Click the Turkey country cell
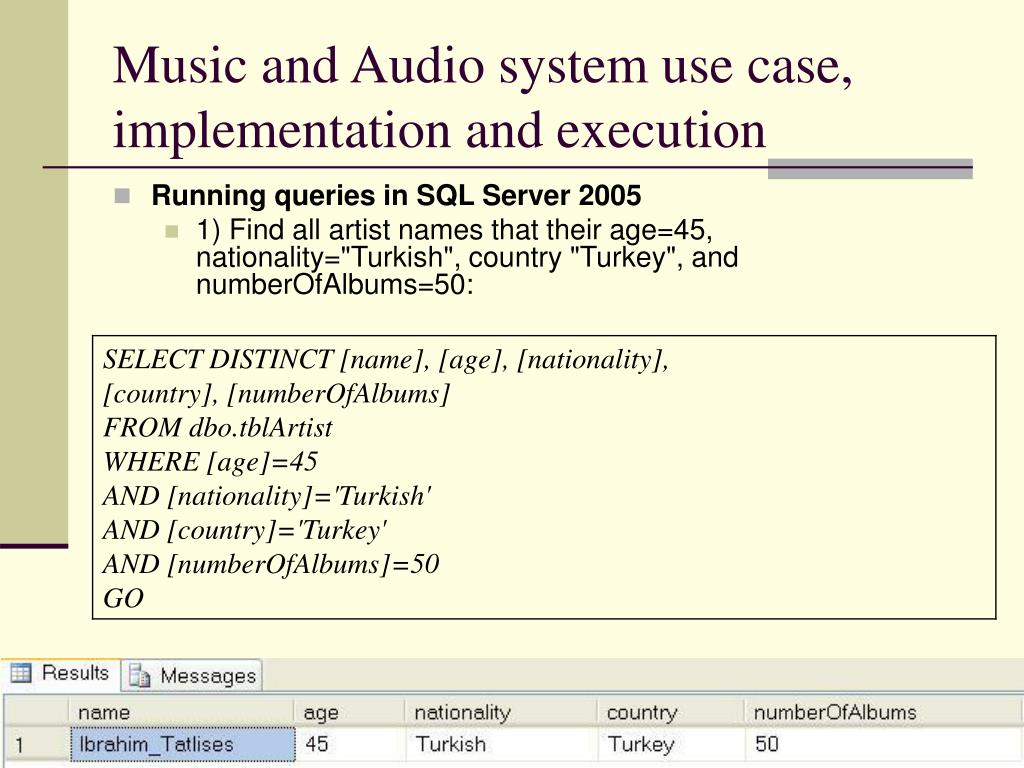The width and height of the screenshot is (1024, 768). [x=671, y=744]
